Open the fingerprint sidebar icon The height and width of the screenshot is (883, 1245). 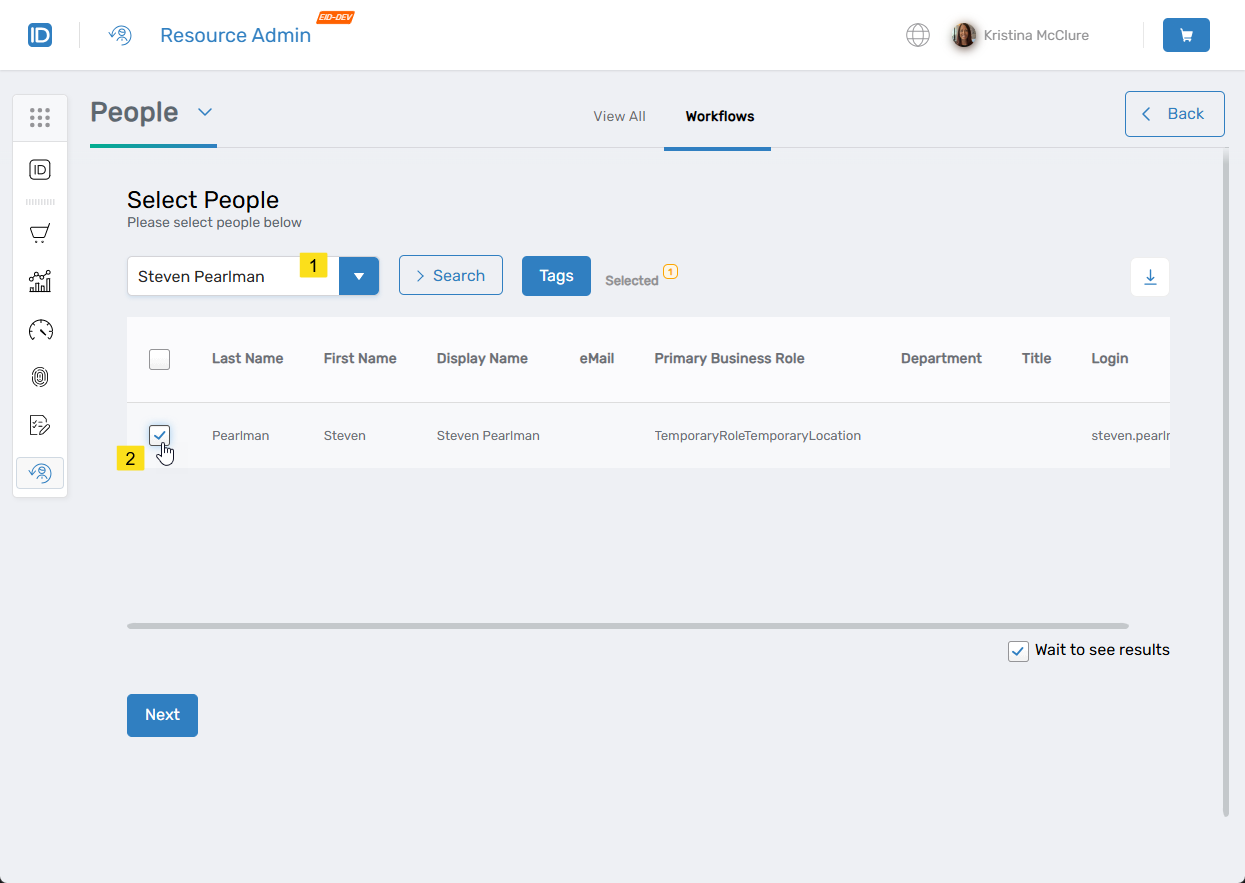(x=40, y=377)
